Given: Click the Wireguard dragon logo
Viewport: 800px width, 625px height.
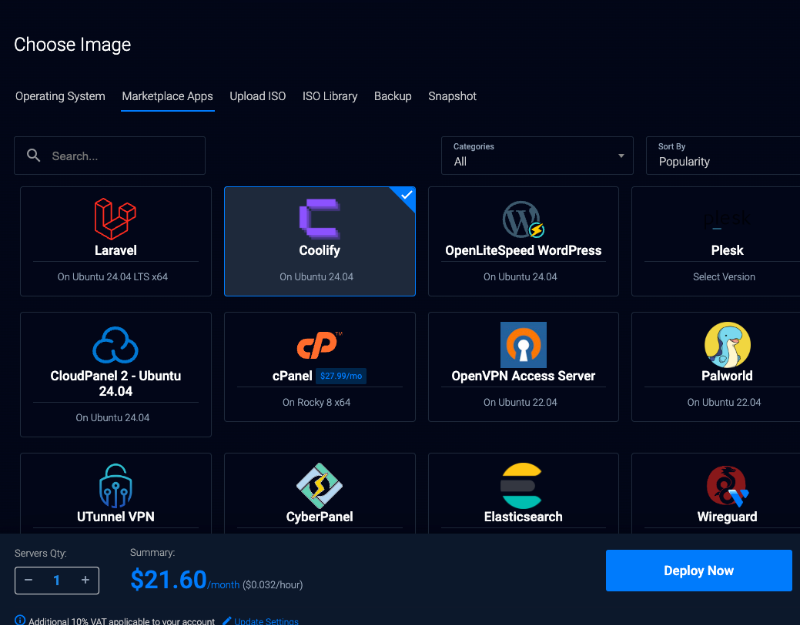Looking at the screenshot, I should (x=727, y=486).
